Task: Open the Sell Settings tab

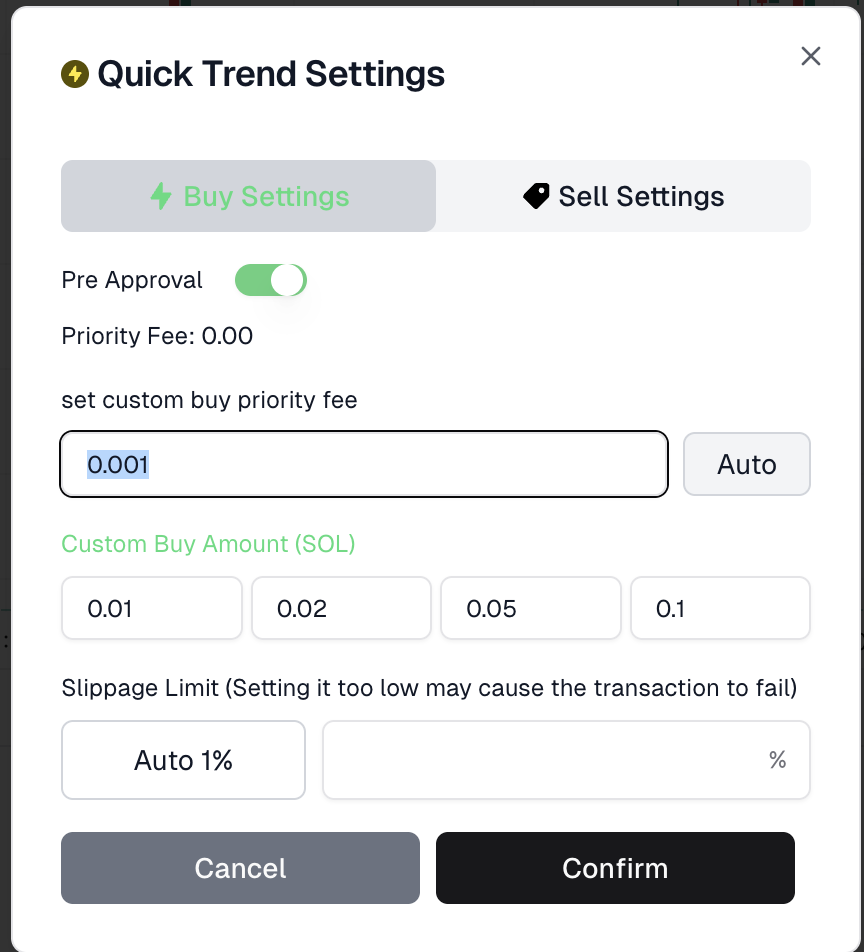Action: (x=623, y=196)
